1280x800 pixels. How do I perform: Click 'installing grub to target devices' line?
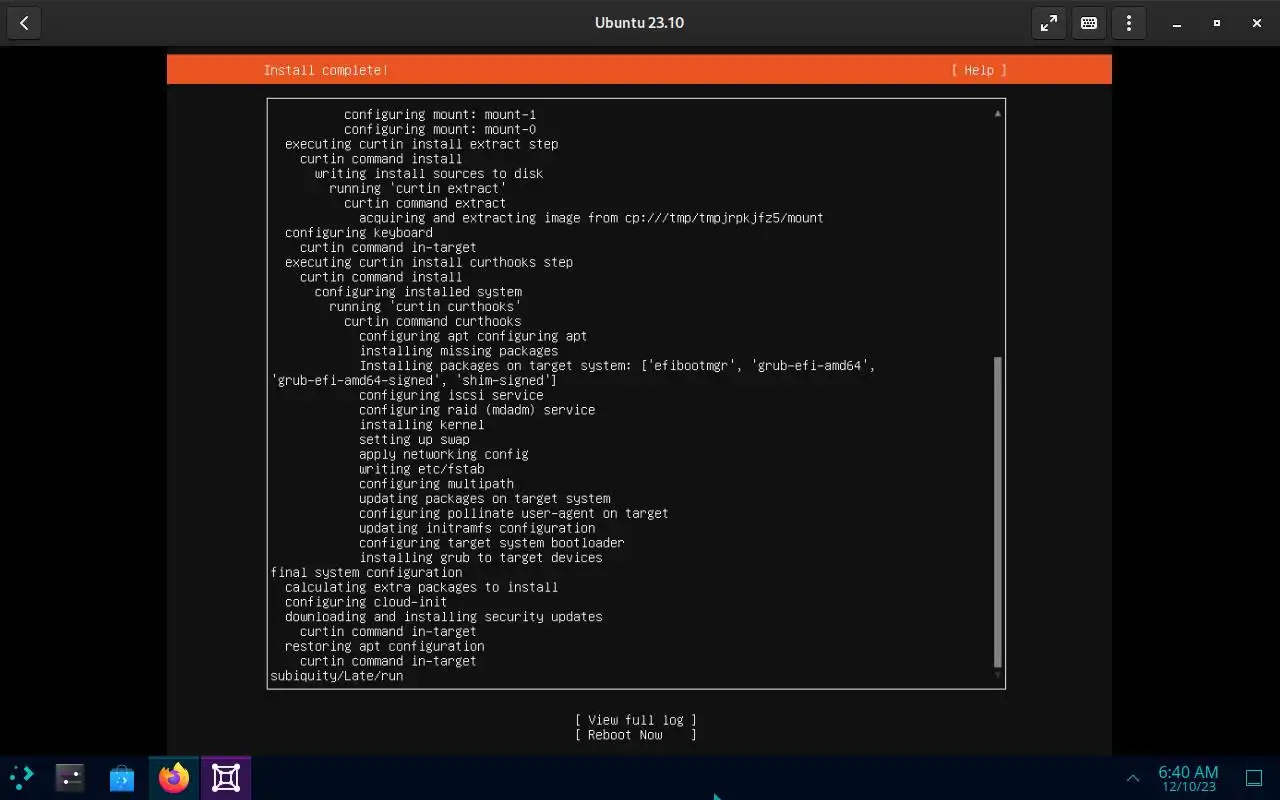click(481, 558)
